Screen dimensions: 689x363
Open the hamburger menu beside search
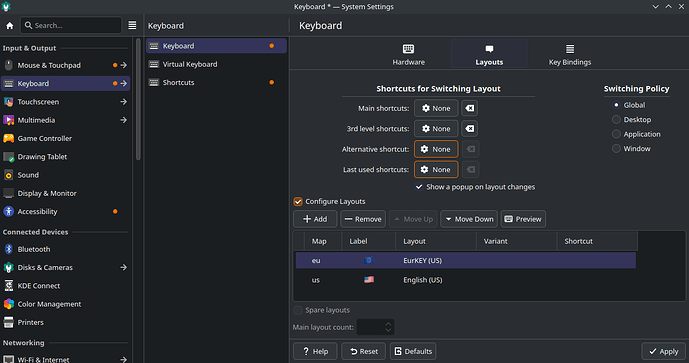(x=132, y=25)
